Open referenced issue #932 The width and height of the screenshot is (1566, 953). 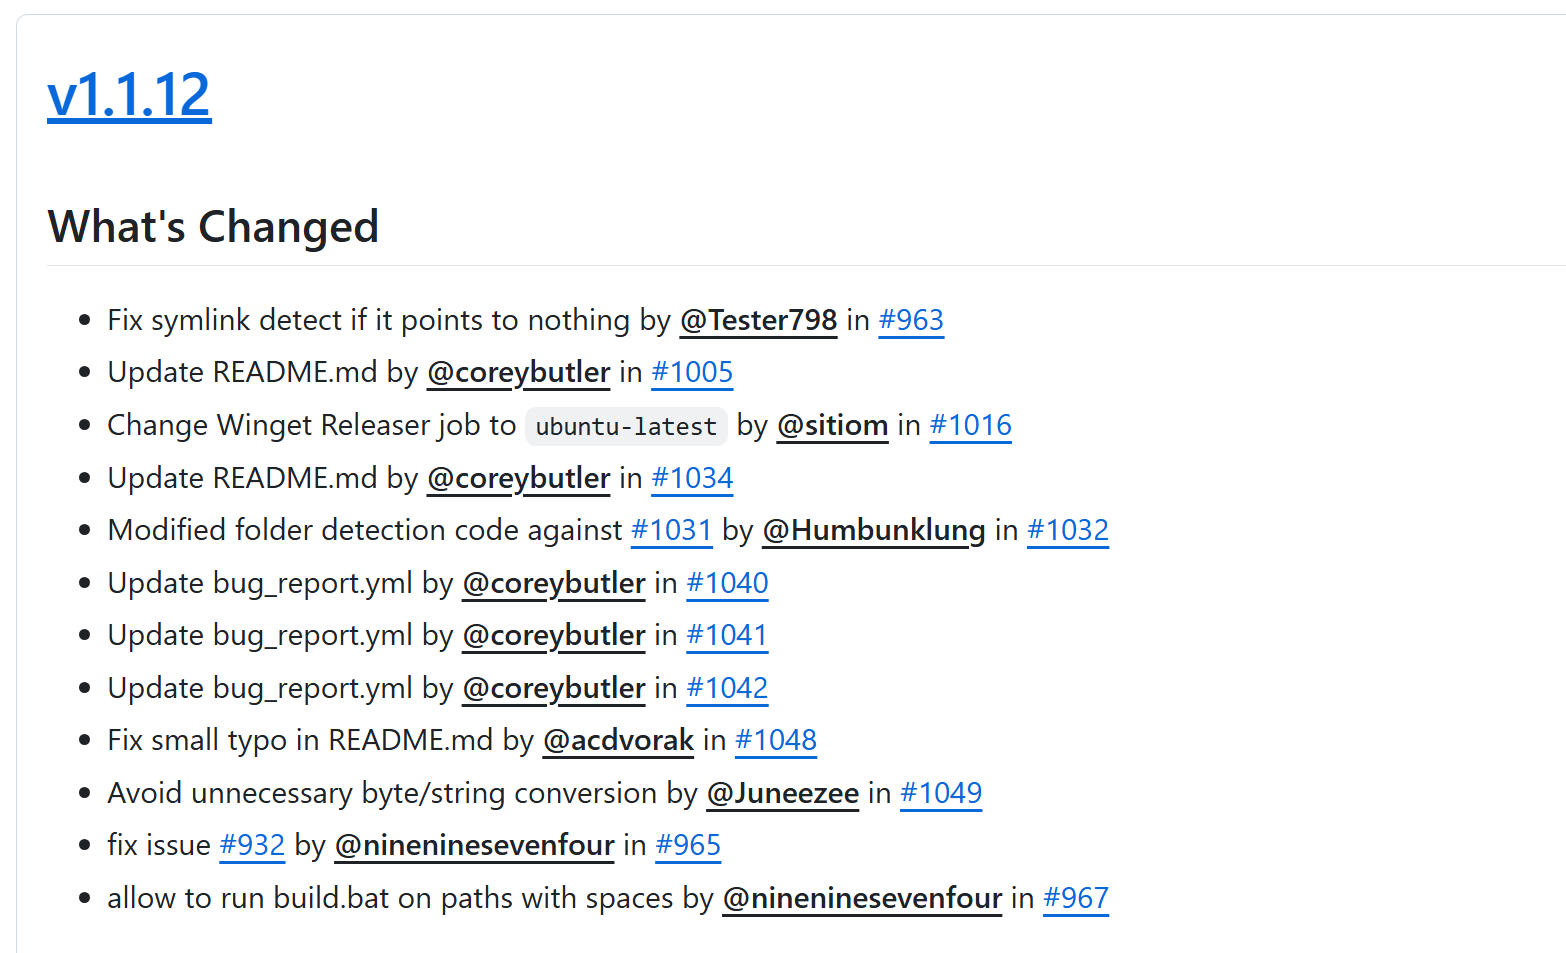(252, 845)
